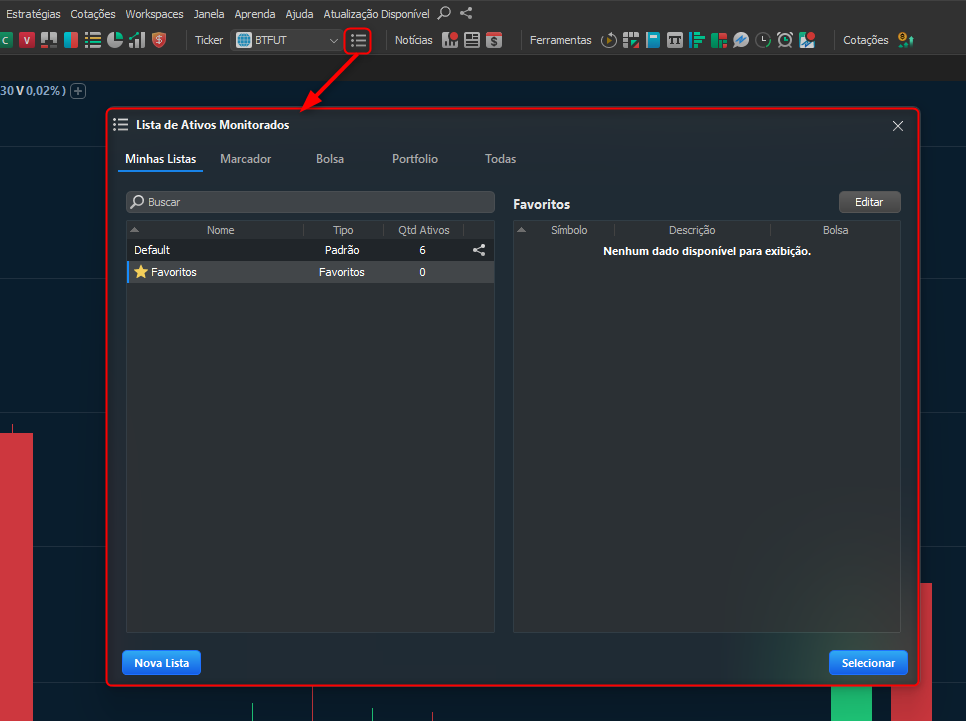Viewport: 966px width, 721px height.
Task: Sort lists using the Nome column arrow
Action: [134, 230]
